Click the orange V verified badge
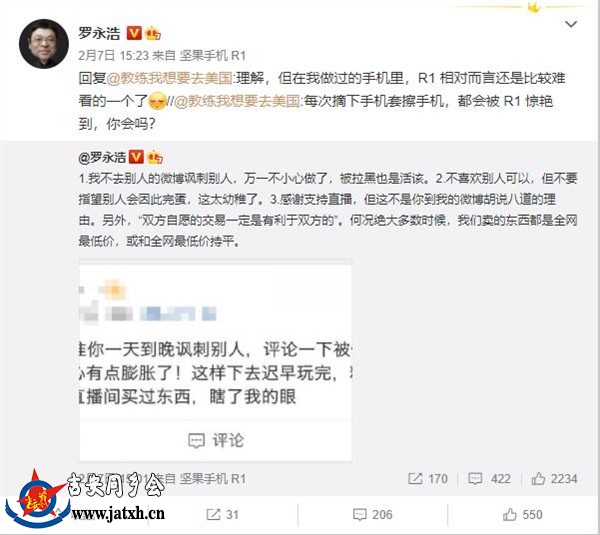This screenshot has height=535, width=600. [x=134, y=33]
